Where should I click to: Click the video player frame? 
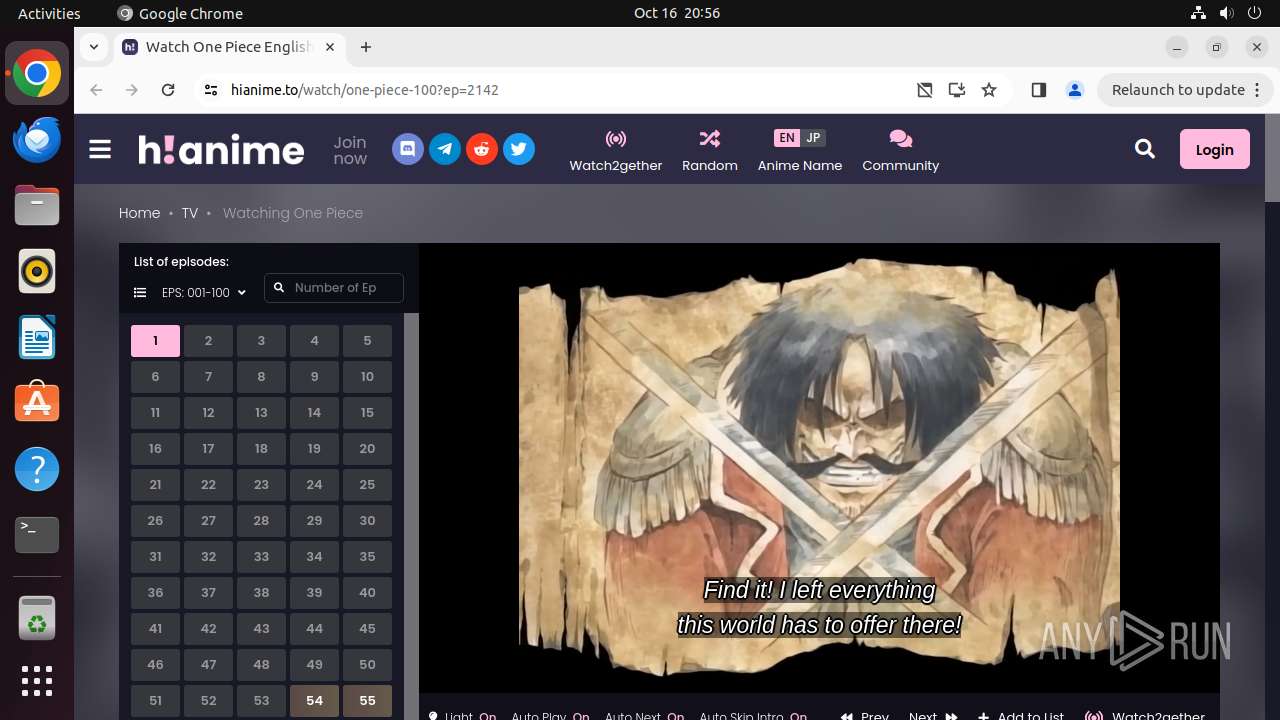tap(819, 468)
